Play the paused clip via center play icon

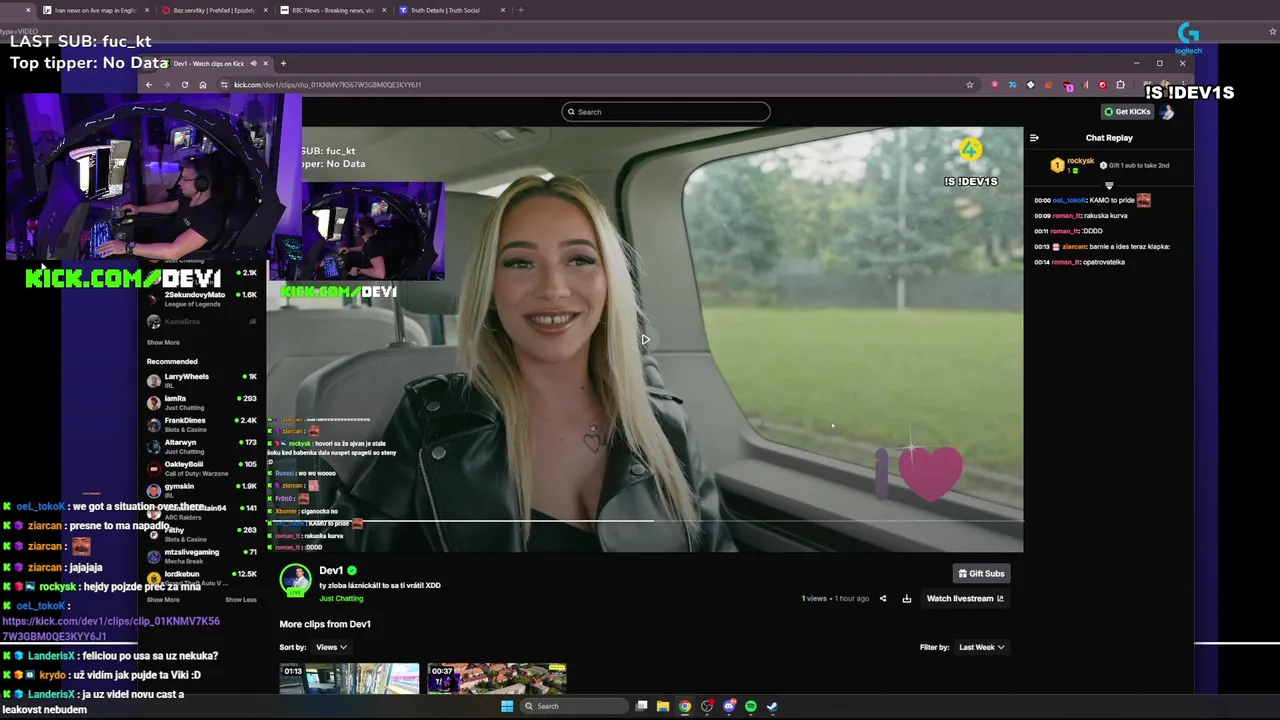(x=645, y=340)
